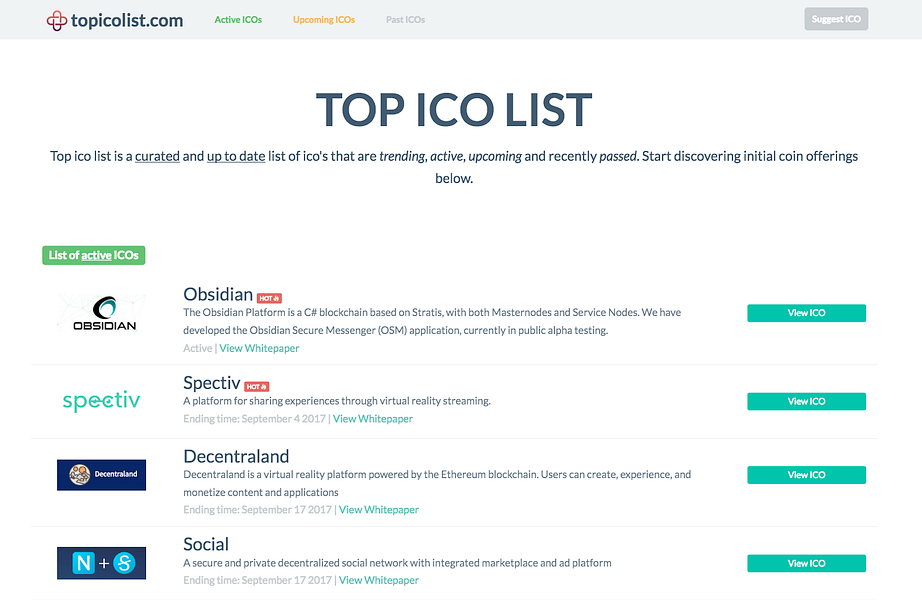The height and width of the screenshot is (600, 922).
Task: Select the Spectiv logo thumbnail
Action: [101, 399]
